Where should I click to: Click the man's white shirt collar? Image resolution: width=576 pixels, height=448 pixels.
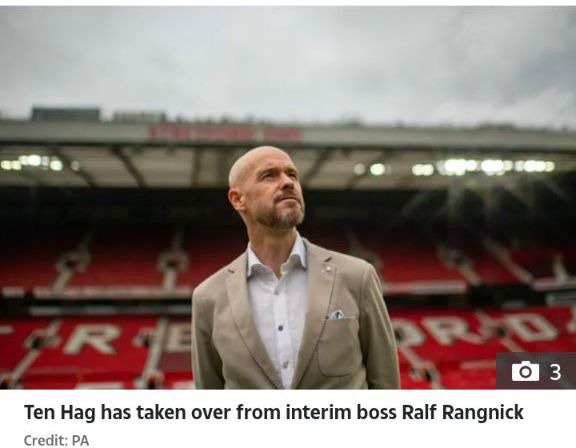pyautogui.click(x=276, y=259)
